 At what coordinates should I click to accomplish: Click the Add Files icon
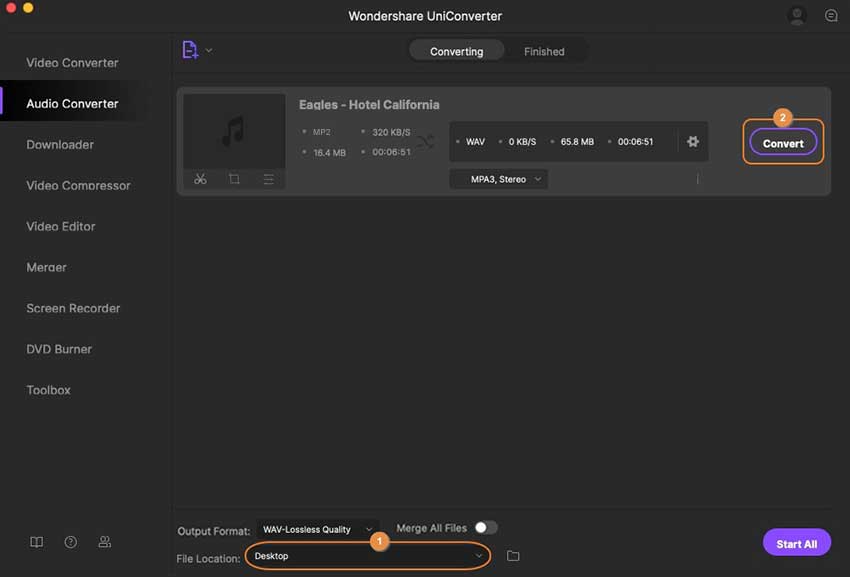coord(190,50)
